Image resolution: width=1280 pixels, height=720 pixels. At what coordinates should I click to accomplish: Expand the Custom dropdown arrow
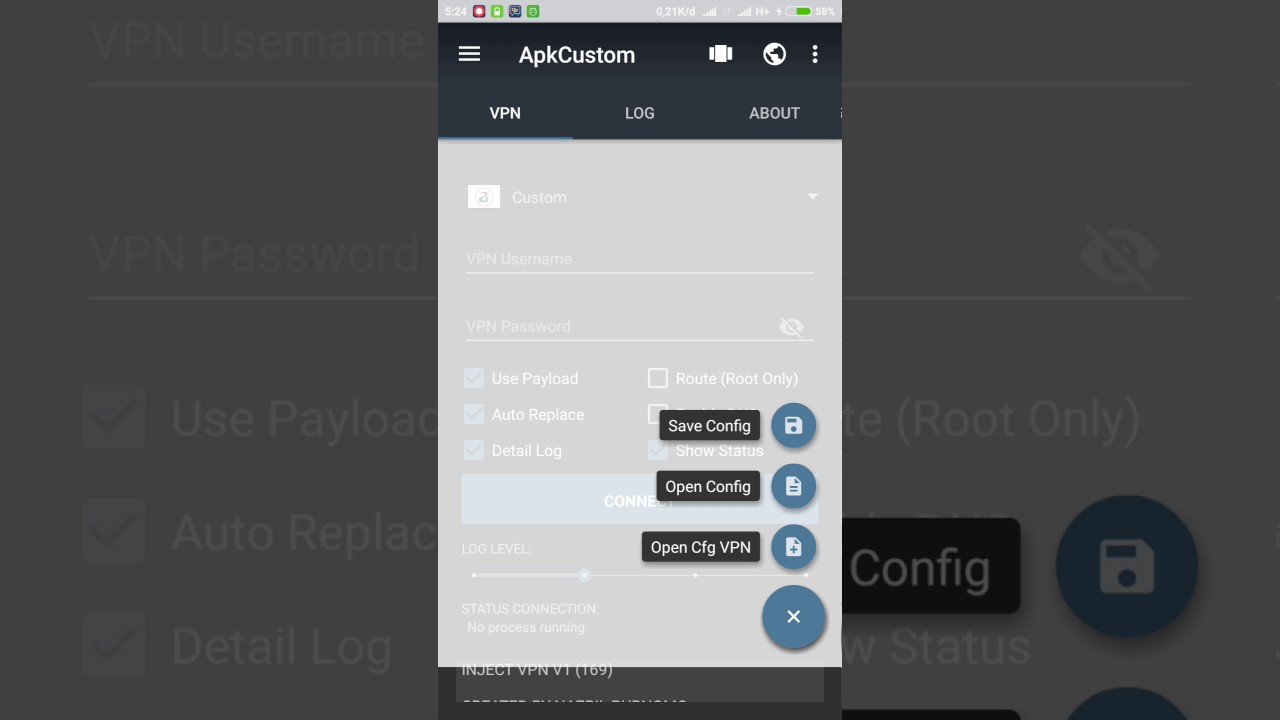click(x=812, y=197)
